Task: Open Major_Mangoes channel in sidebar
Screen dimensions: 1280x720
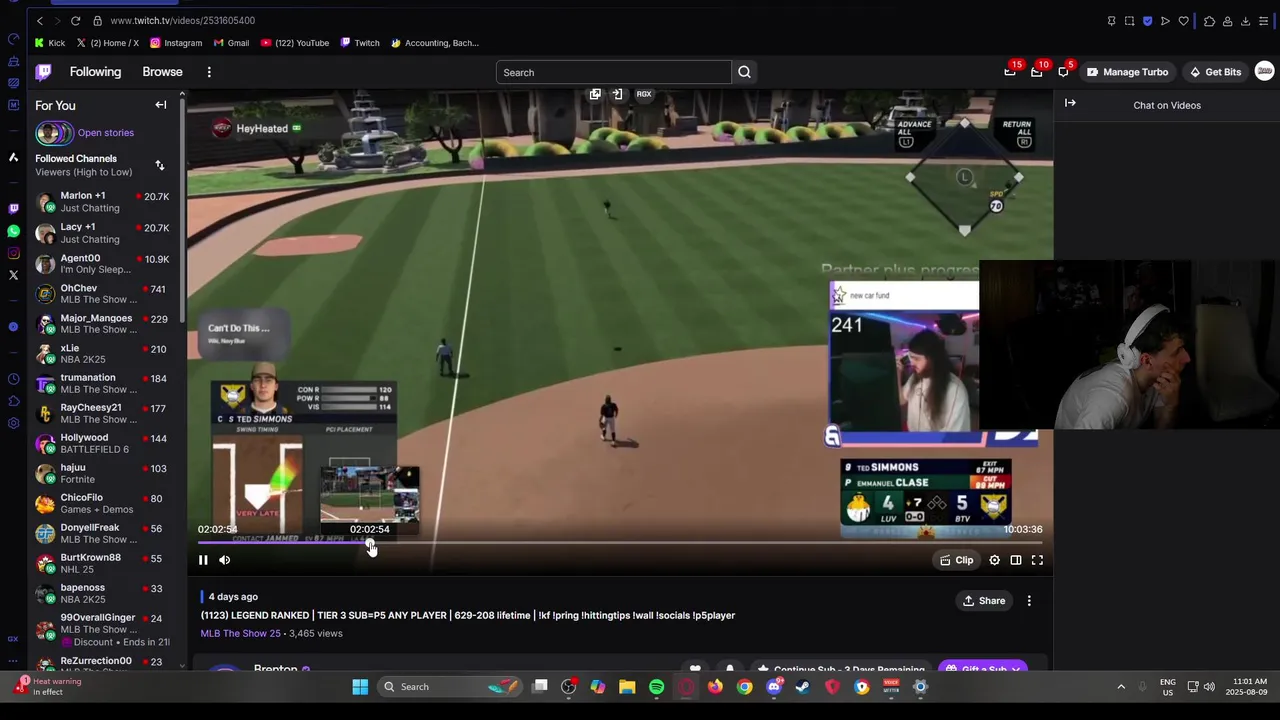Action: coord(103,324)
